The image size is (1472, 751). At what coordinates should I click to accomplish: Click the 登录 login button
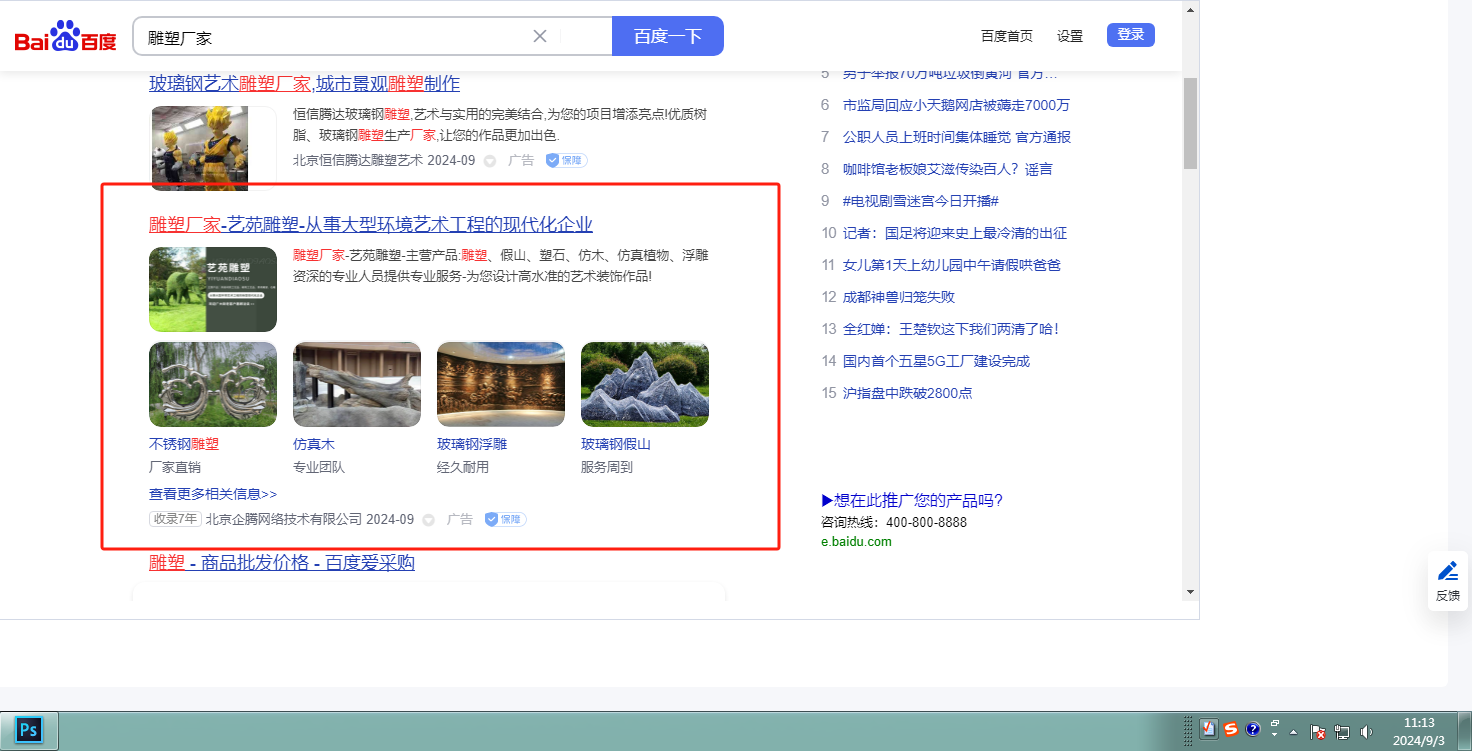coord(1130,35)
